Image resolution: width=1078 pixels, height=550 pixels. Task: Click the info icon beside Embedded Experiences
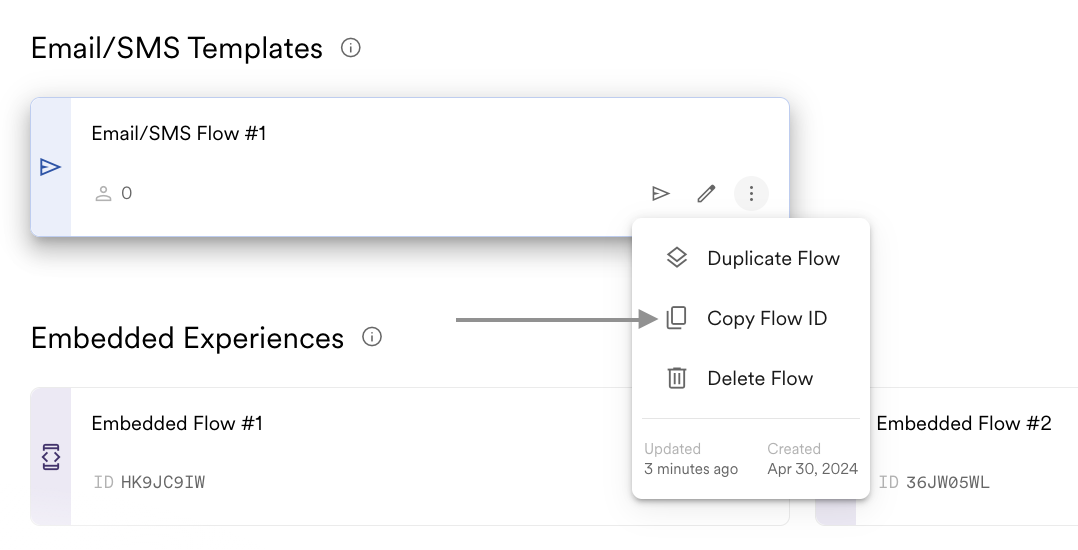pyautogui.click(x=372, y=337)
